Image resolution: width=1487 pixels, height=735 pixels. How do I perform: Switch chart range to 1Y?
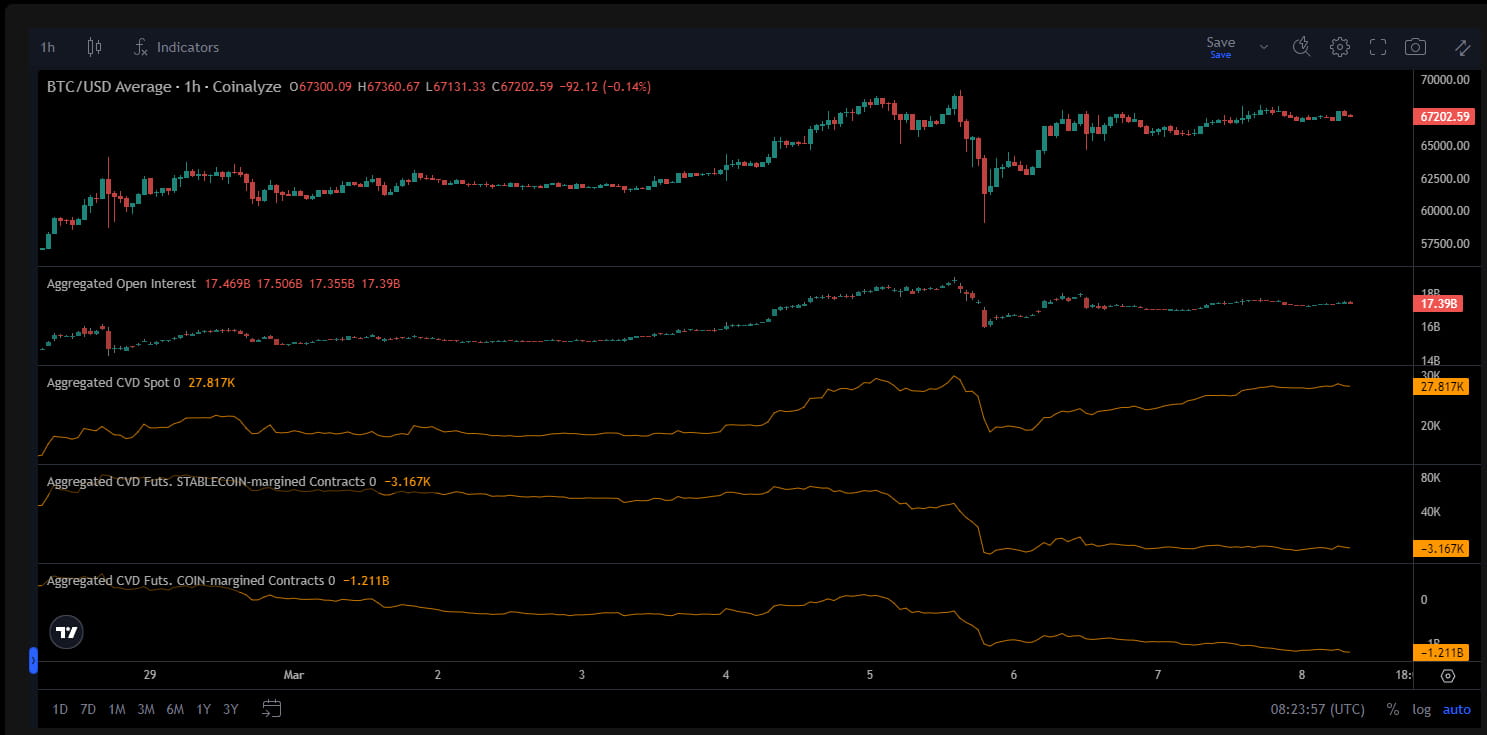pyautogui.click(x=203, y=708)
